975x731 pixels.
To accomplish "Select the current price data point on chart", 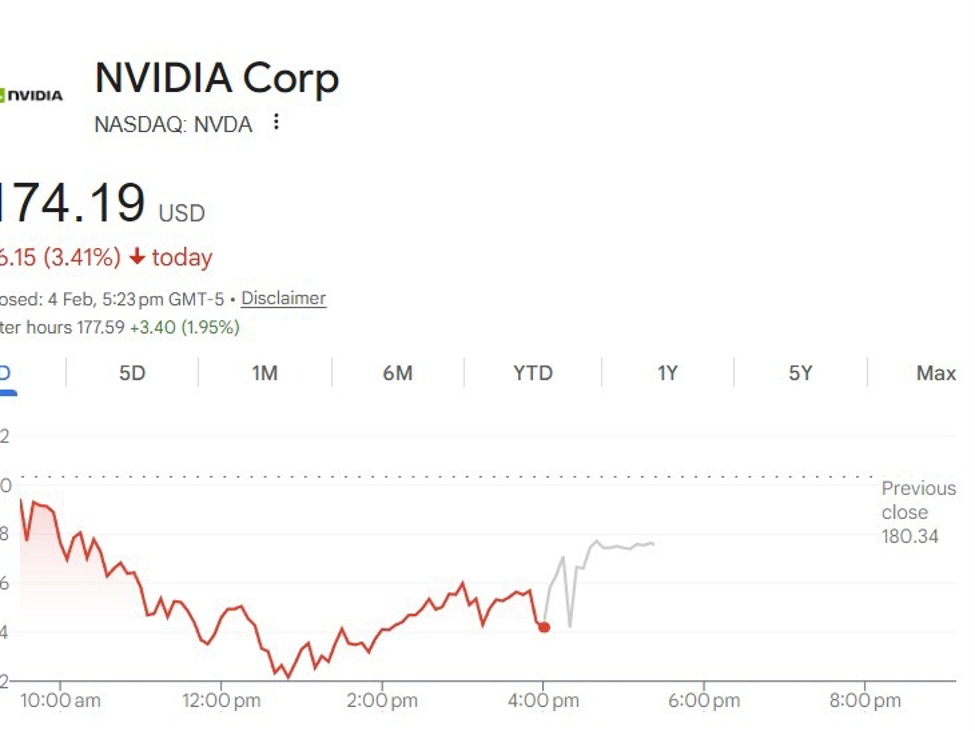I will [x=545, y=627].
